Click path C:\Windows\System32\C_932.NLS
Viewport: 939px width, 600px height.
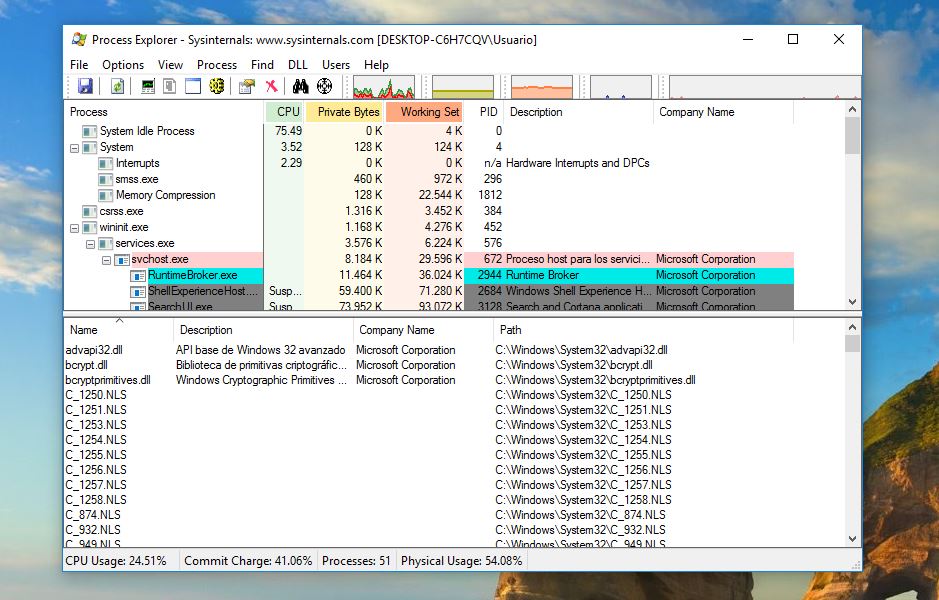[x=580, y=530]
